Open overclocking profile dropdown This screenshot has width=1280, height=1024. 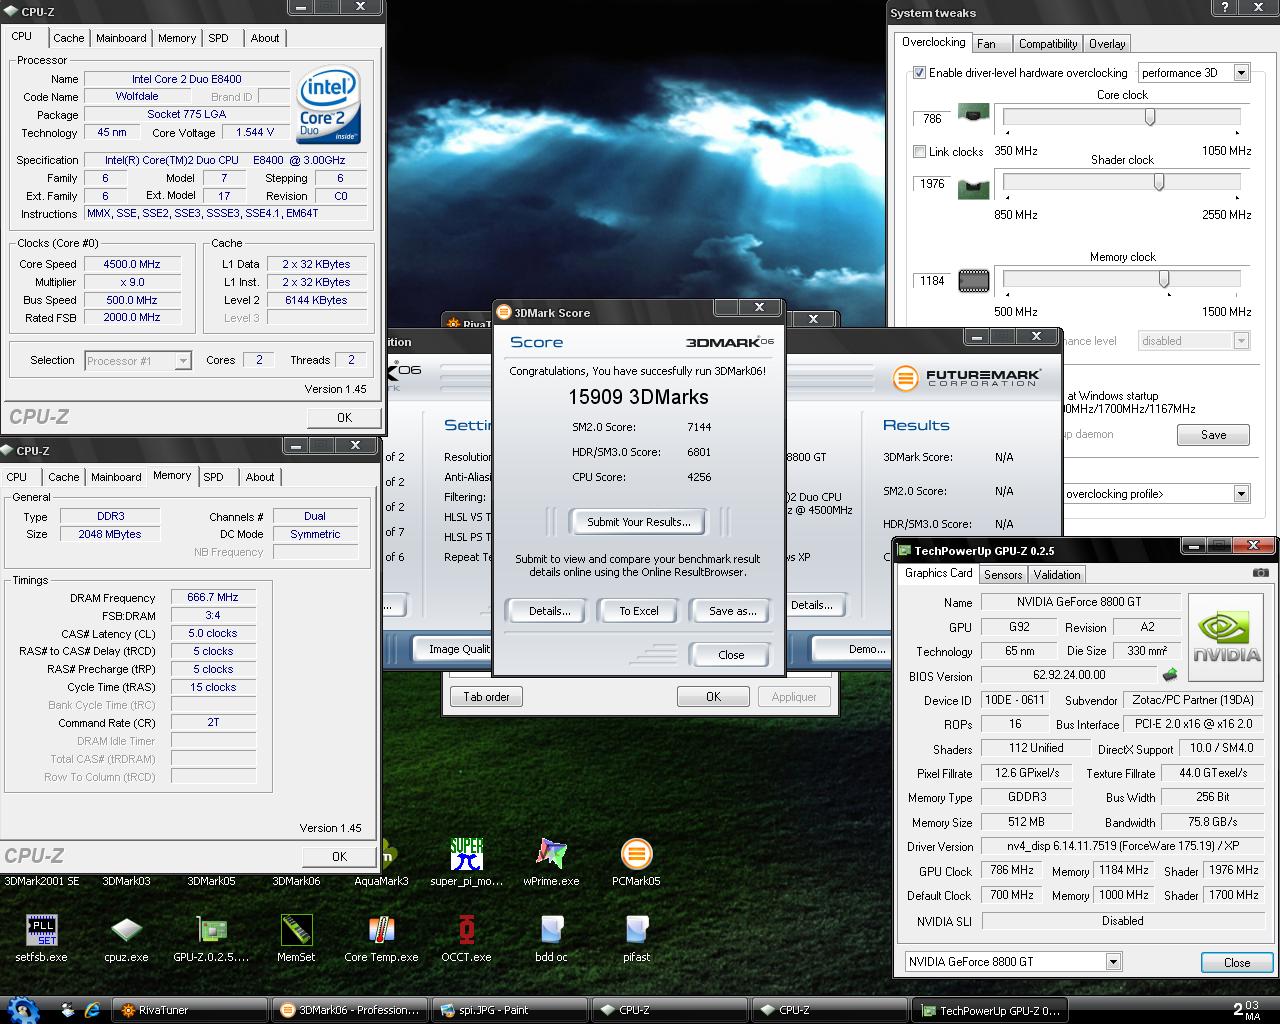point(1241,493)
